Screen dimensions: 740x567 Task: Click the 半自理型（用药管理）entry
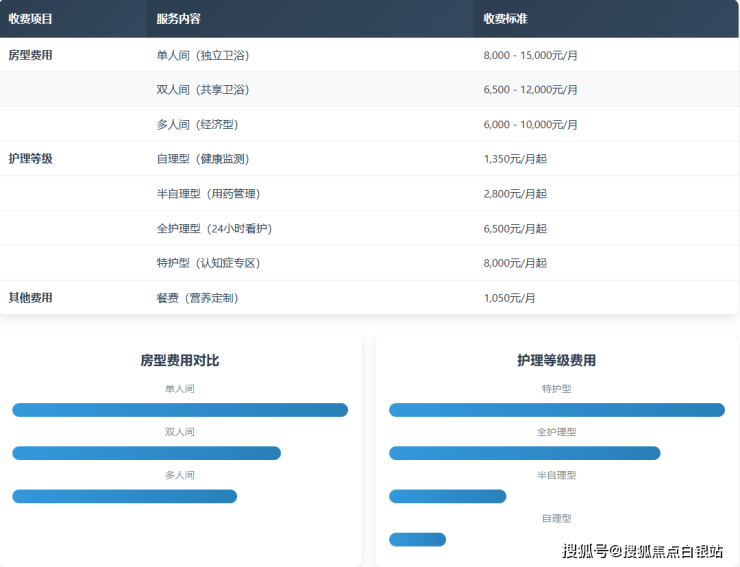[209, 194]
